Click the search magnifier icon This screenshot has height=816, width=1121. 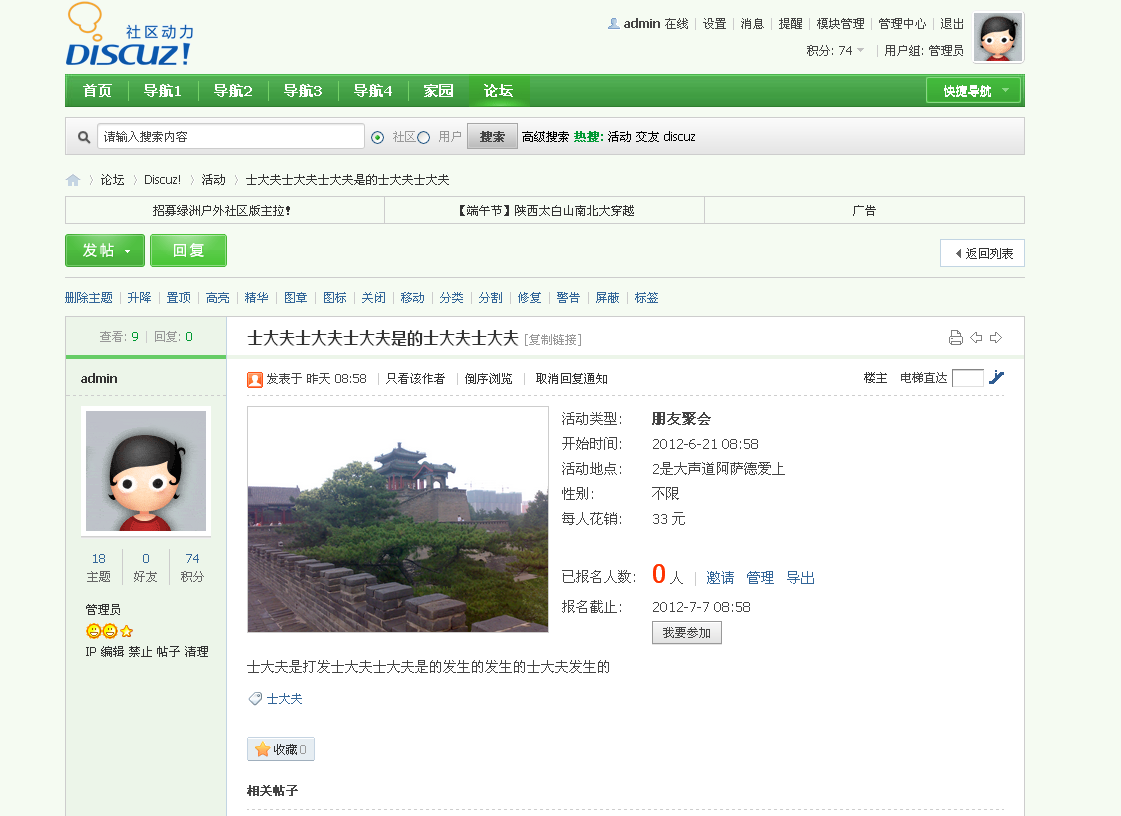tap(84, 137)
